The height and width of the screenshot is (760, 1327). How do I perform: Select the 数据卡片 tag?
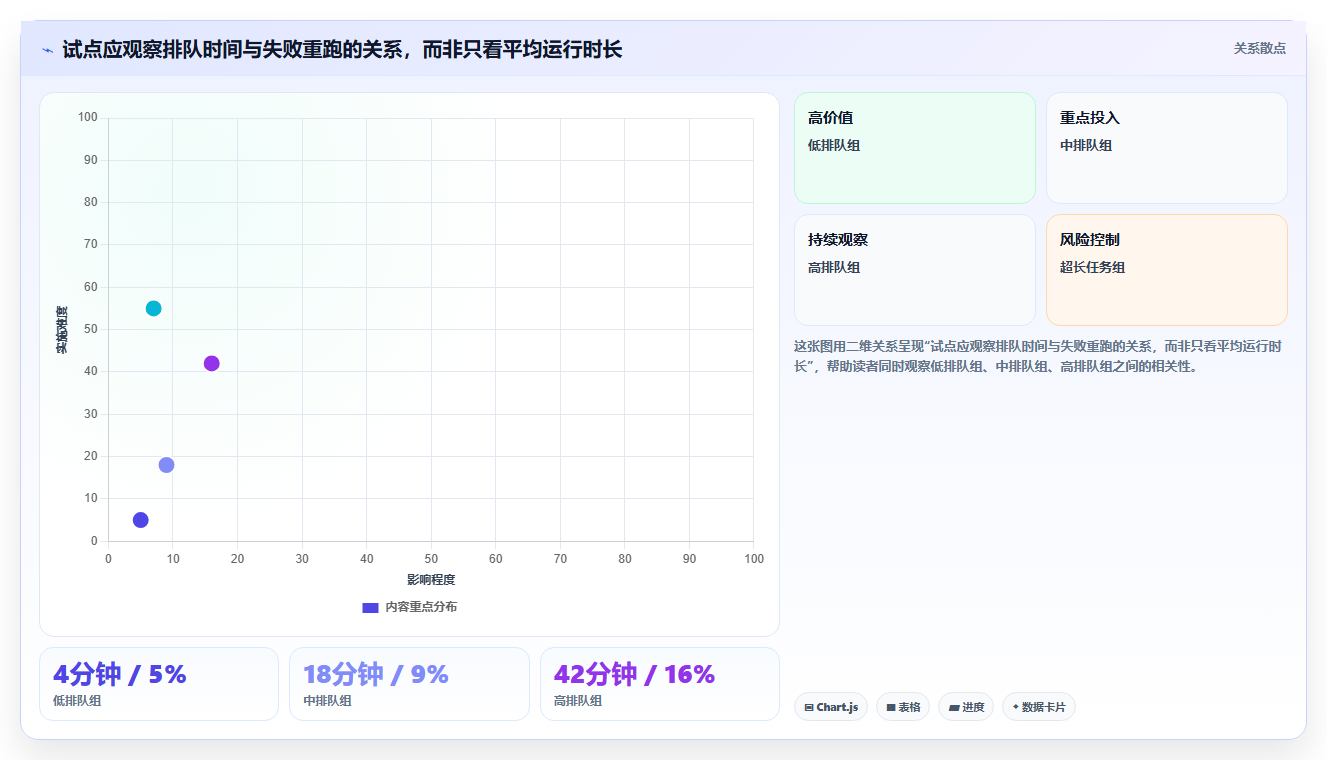coord(1038,707)
